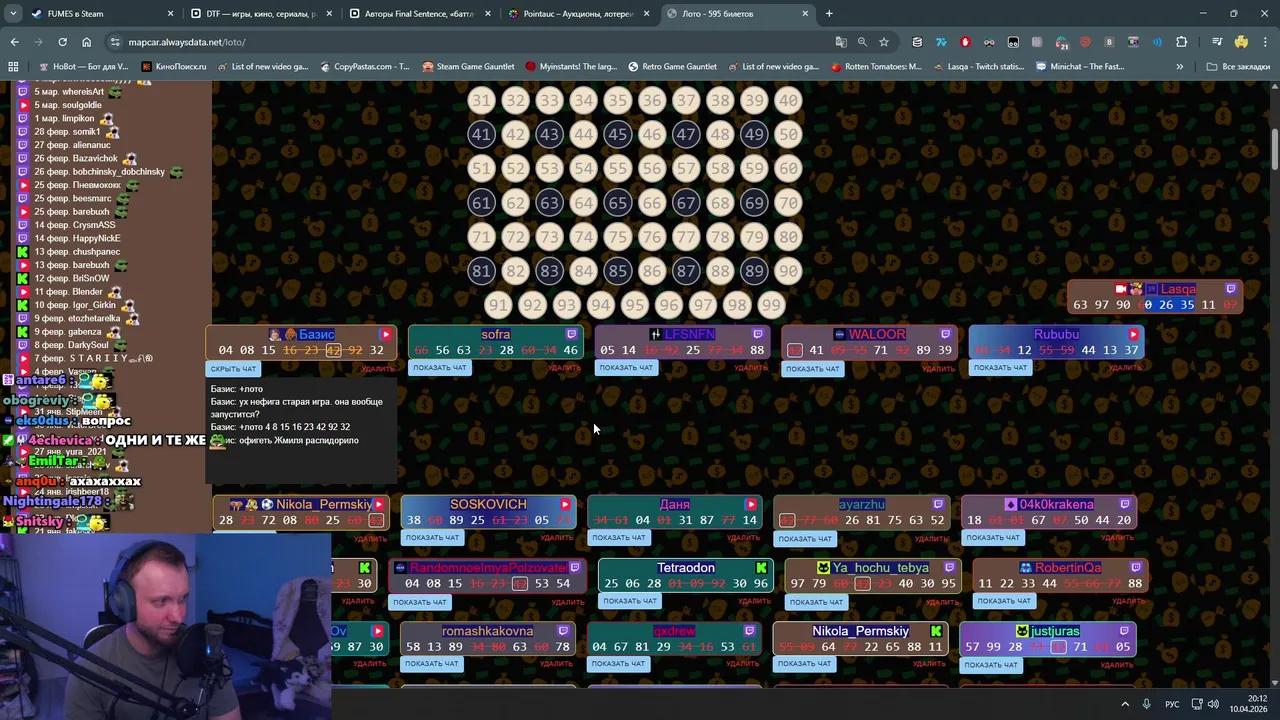
Task: Open the КиноПоиск.ru bookmark
Action: pos(173,67)
